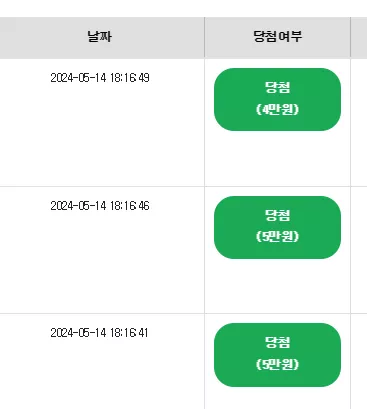Image resolution: width=367 pixels, height=409 pixels.
Task: Click the (4만원) amount text
Action: 277,109
